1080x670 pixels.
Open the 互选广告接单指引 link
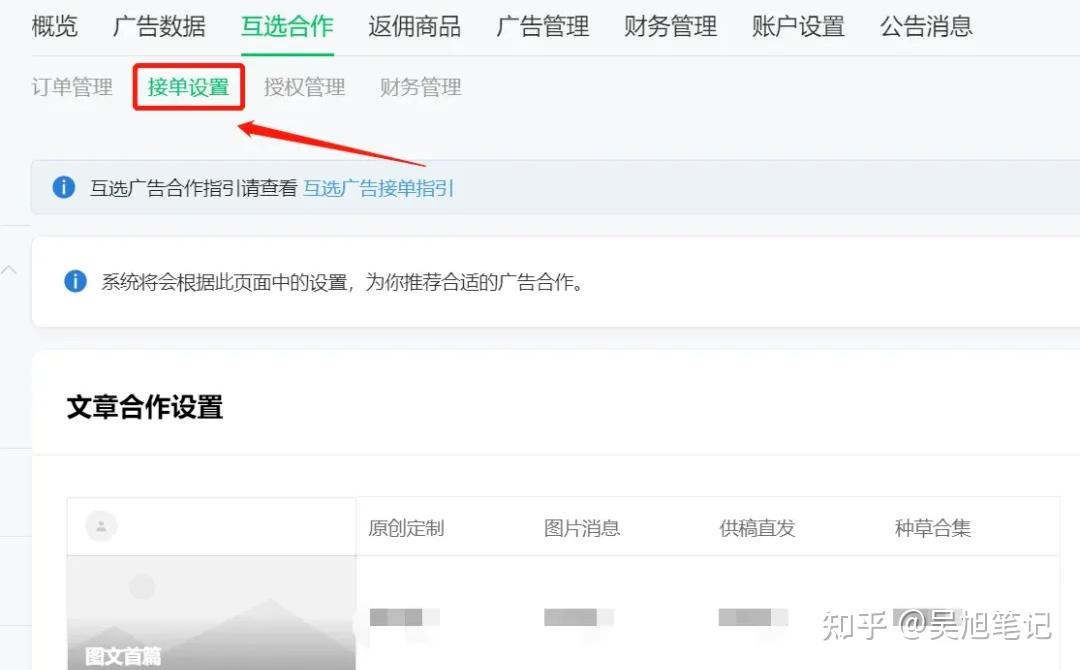click(378, 188)
